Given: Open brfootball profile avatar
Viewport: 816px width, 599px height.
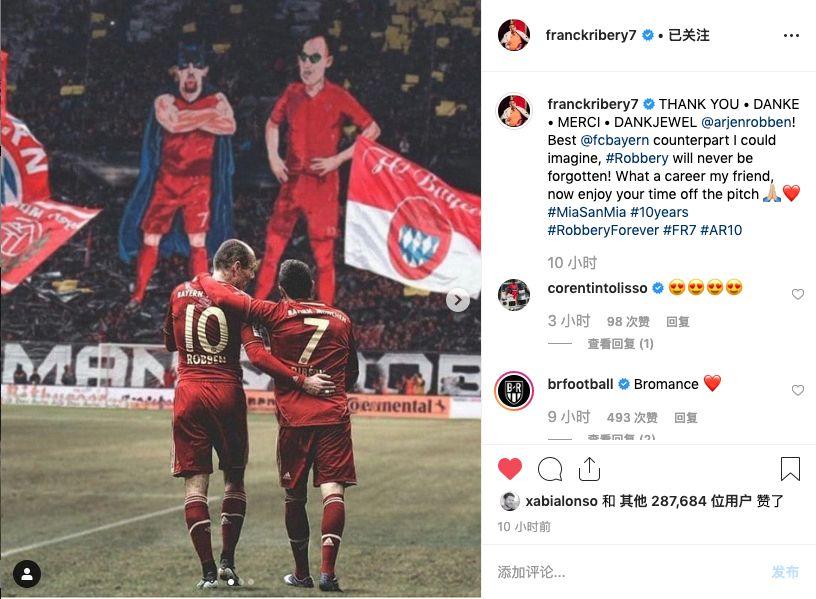Looking at the screenshot, I should [514, 390].
